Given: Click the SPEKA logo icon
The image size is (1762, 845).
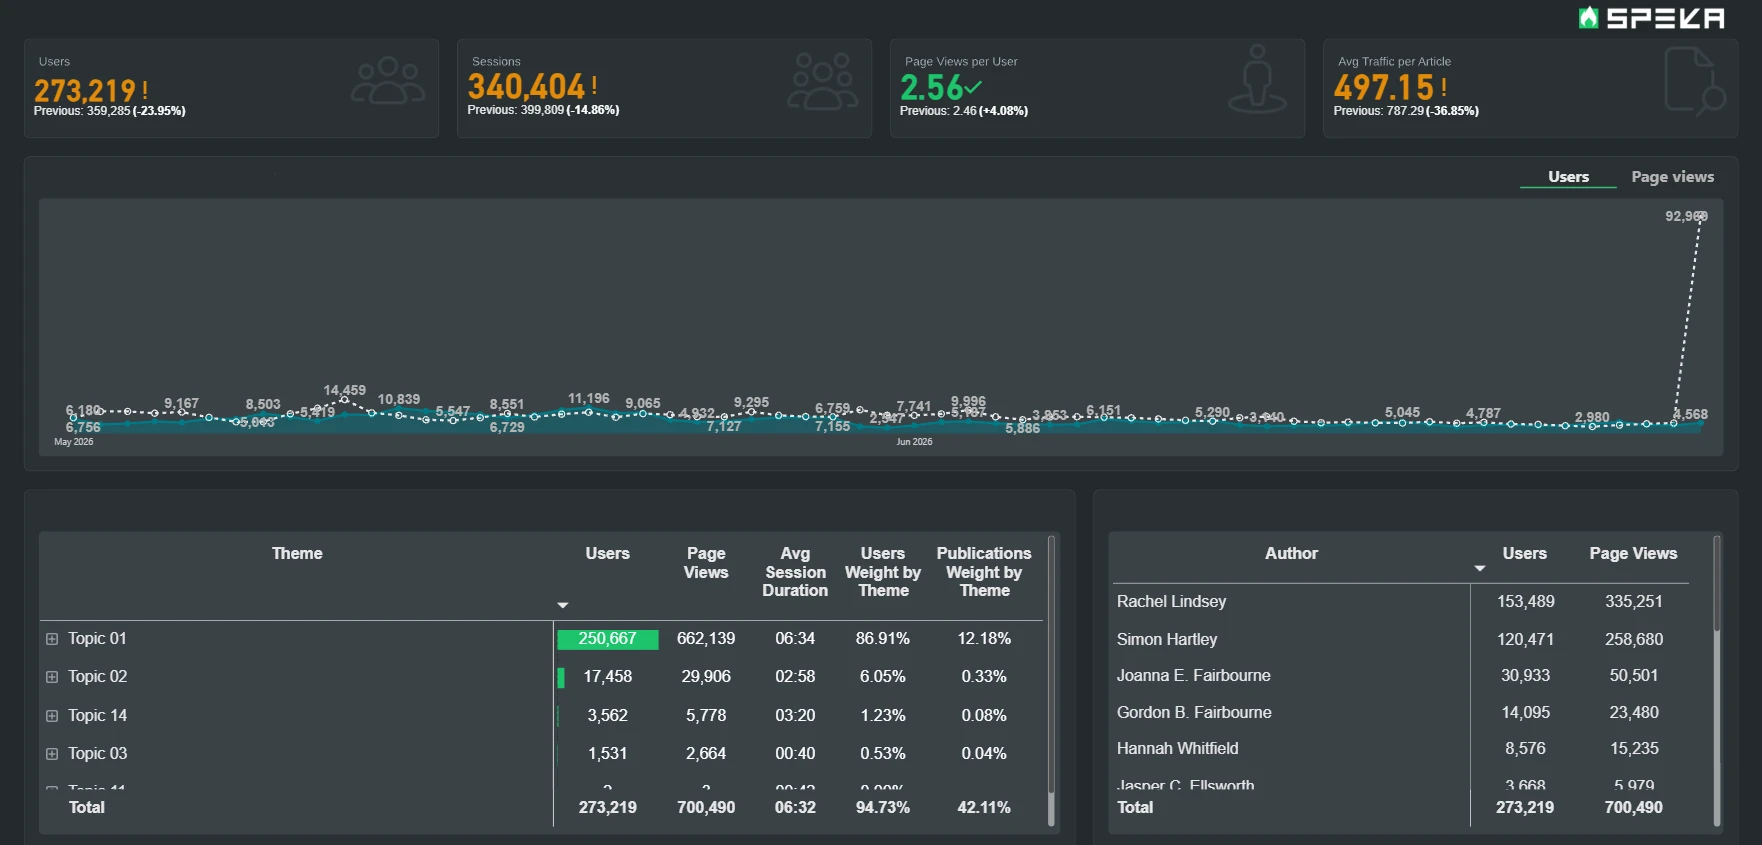Looking at the screenshot, I should (x=1588, y=17).
